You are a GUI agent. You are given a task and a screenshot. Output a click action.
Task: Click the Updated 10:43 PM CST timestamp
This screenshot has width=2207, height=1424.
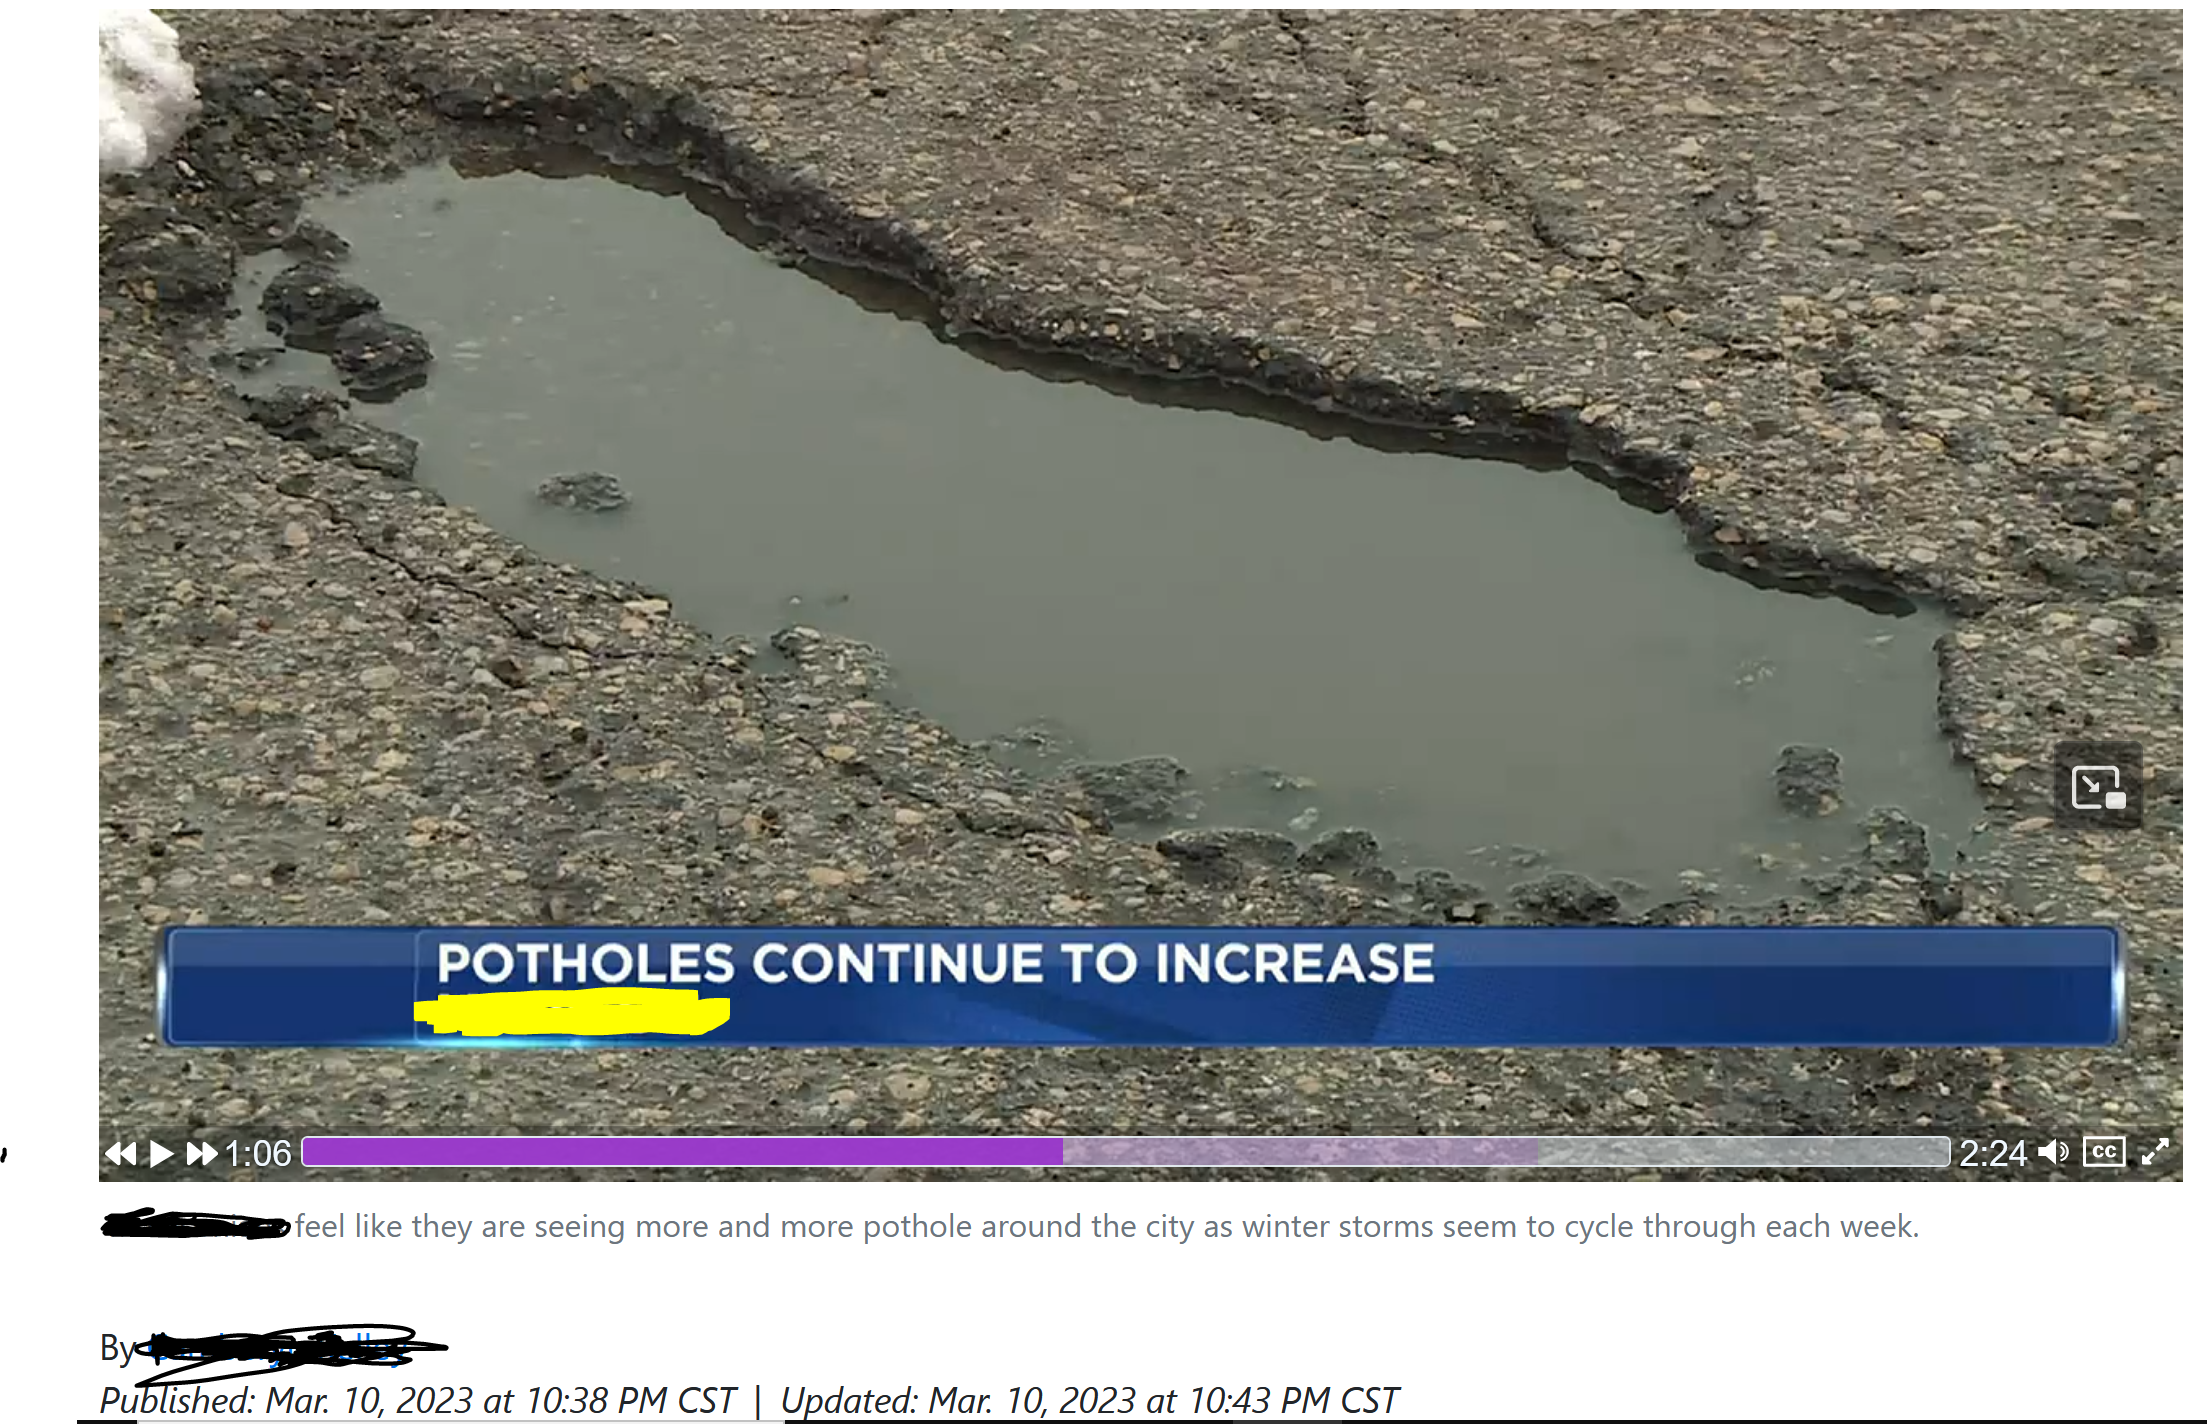click(x=1089, y=1401)
